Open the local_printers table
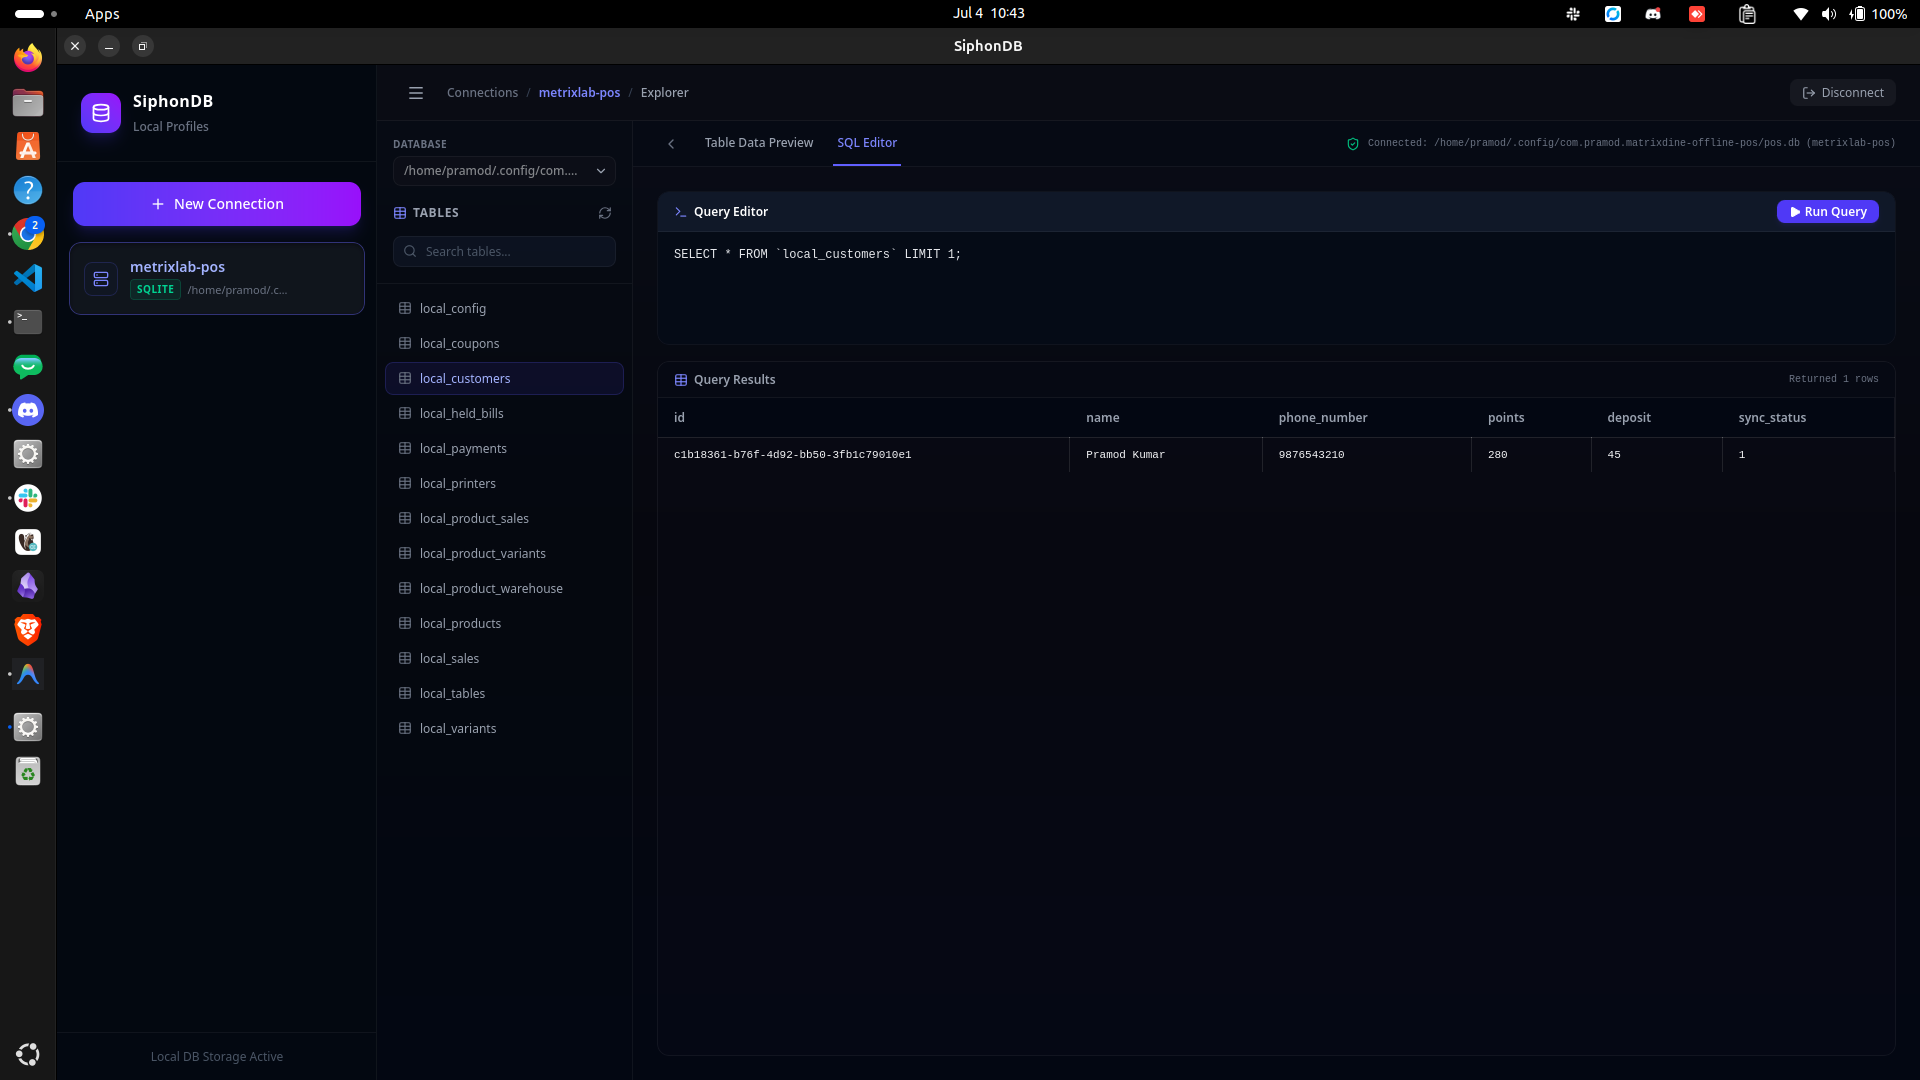 tap(504, 484)
